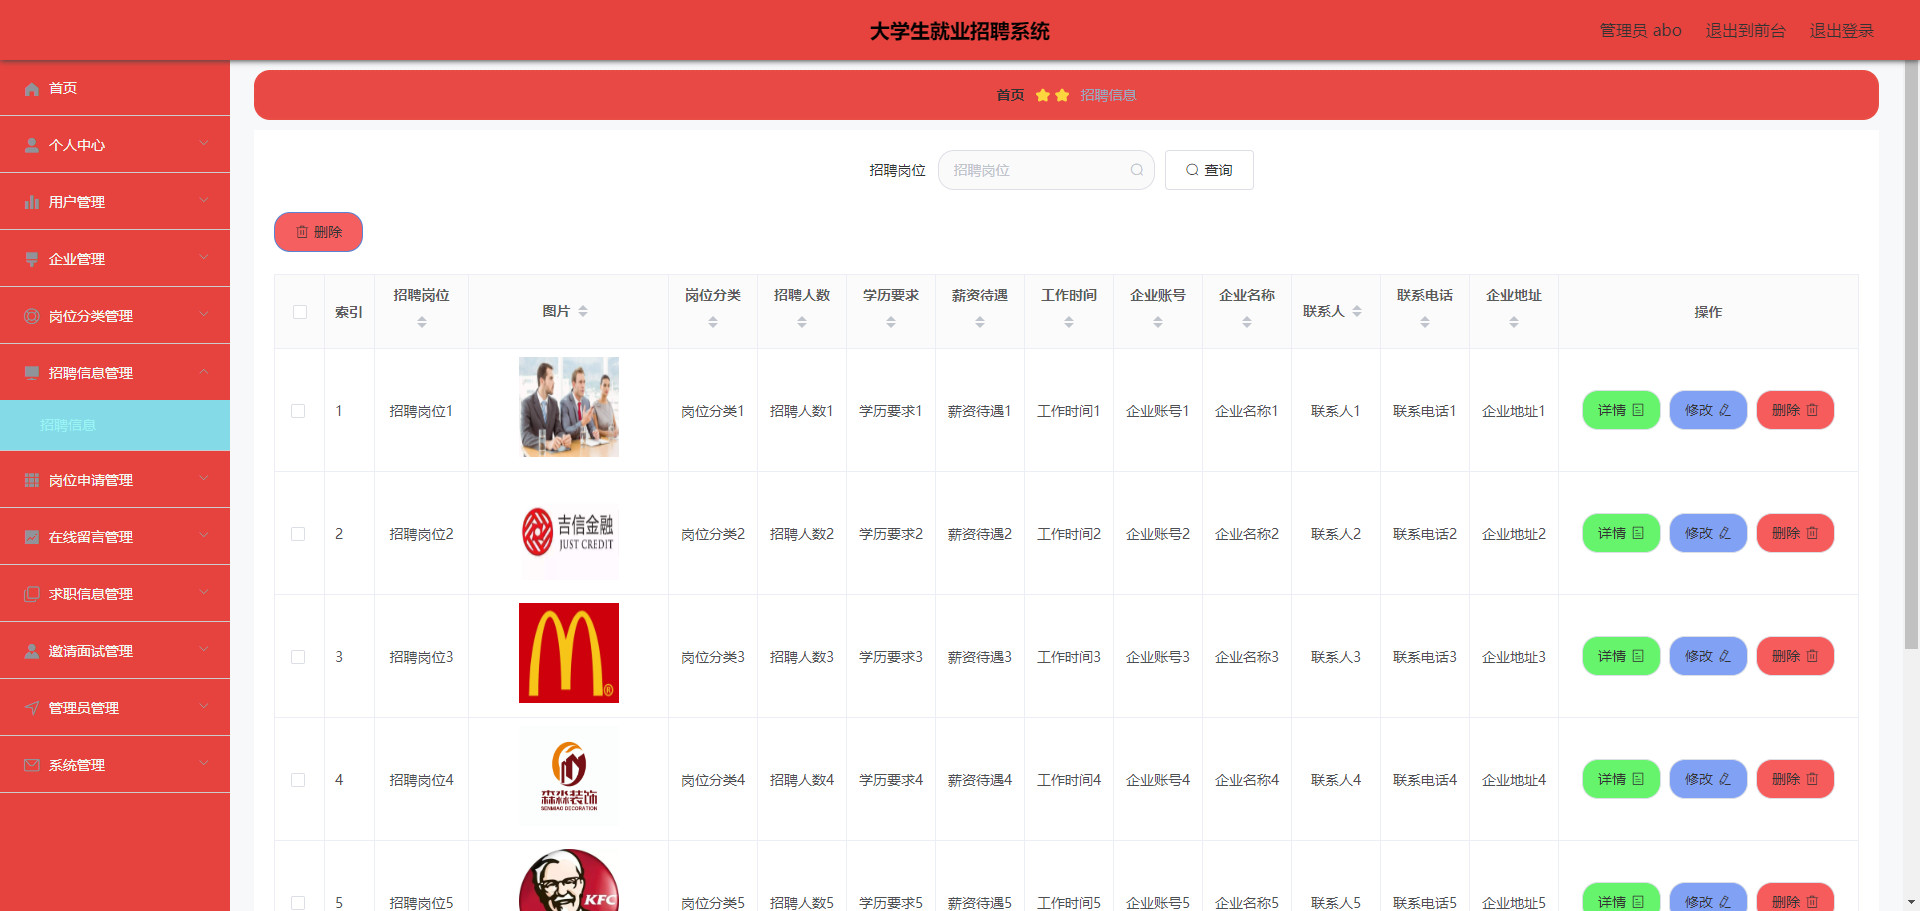Click 管理员 abo in top bar
The height and width of the screenshot is (911, 1920).
(x=1640, y=31)
